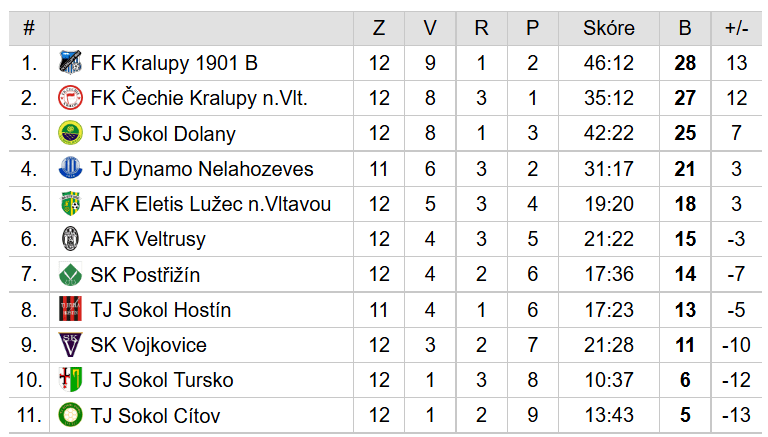Click the Skóre column header
768x437 pixels.
point(609,28)
